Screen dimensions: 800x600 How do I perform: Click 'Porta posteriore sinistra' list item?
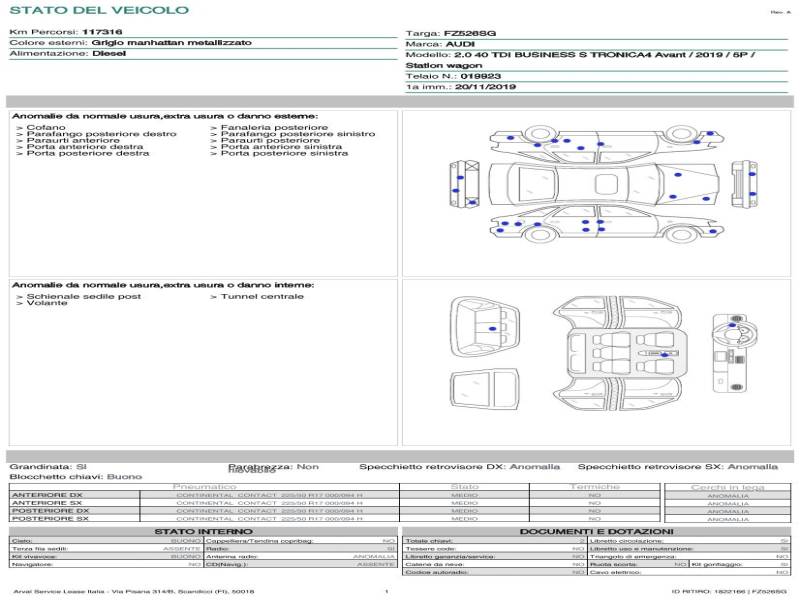(284, 153)
